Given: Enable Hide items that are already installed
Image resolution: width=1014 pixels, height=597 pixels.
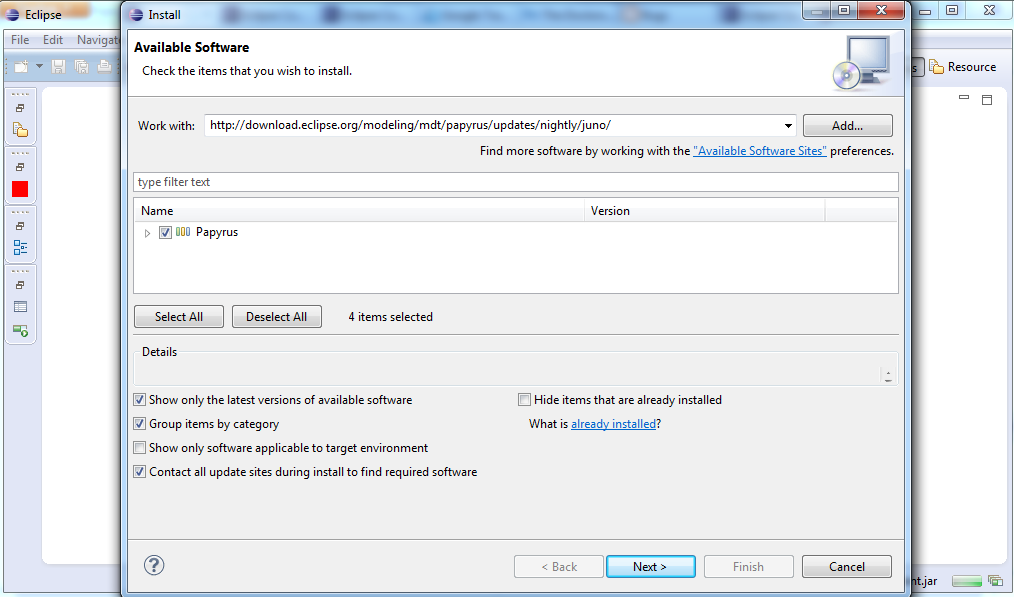Looking at the screenshot, I should [524, 400].
